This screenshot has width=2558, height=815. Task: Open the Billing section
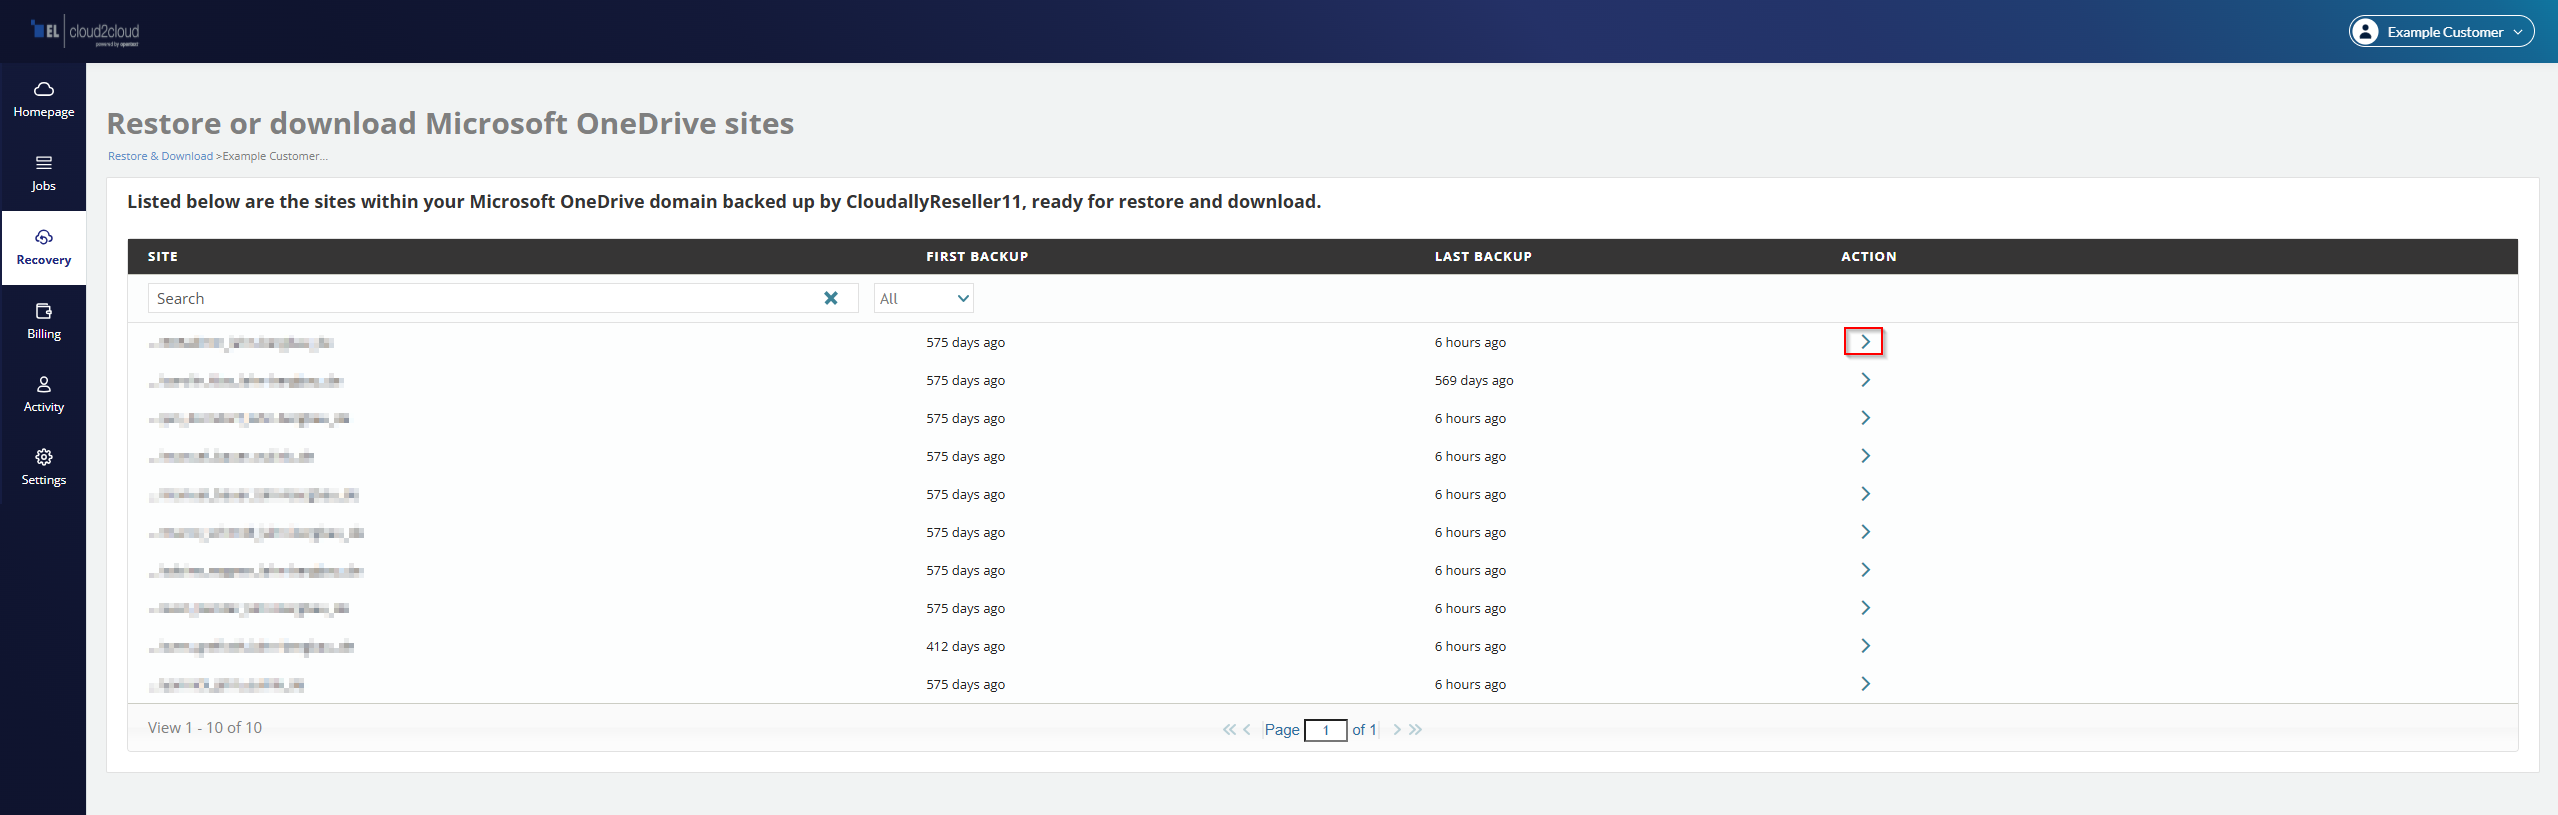point(44,321)
